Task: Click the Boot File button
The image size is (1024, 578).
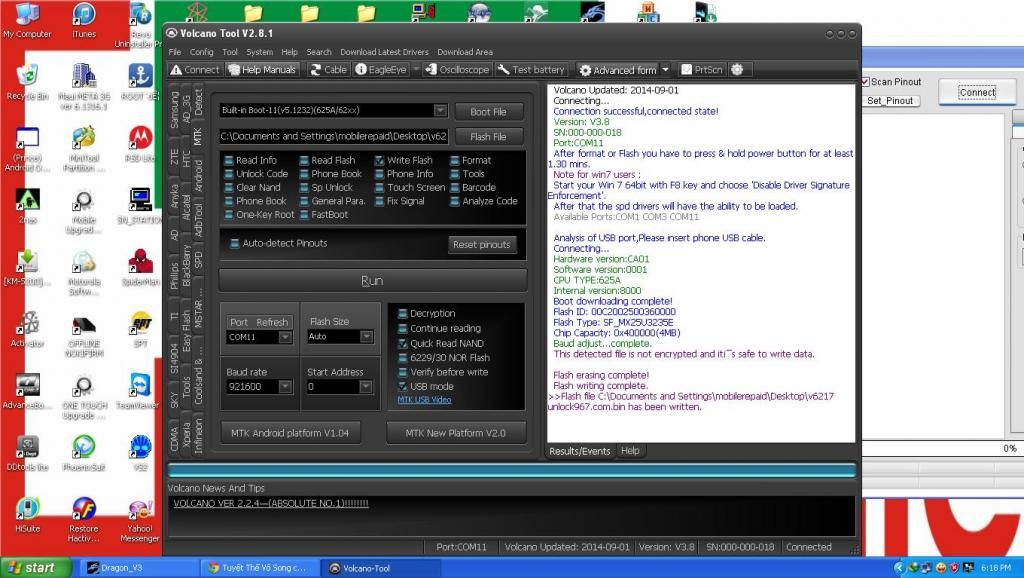Action: pyautogui.click(x=488, y=112)
